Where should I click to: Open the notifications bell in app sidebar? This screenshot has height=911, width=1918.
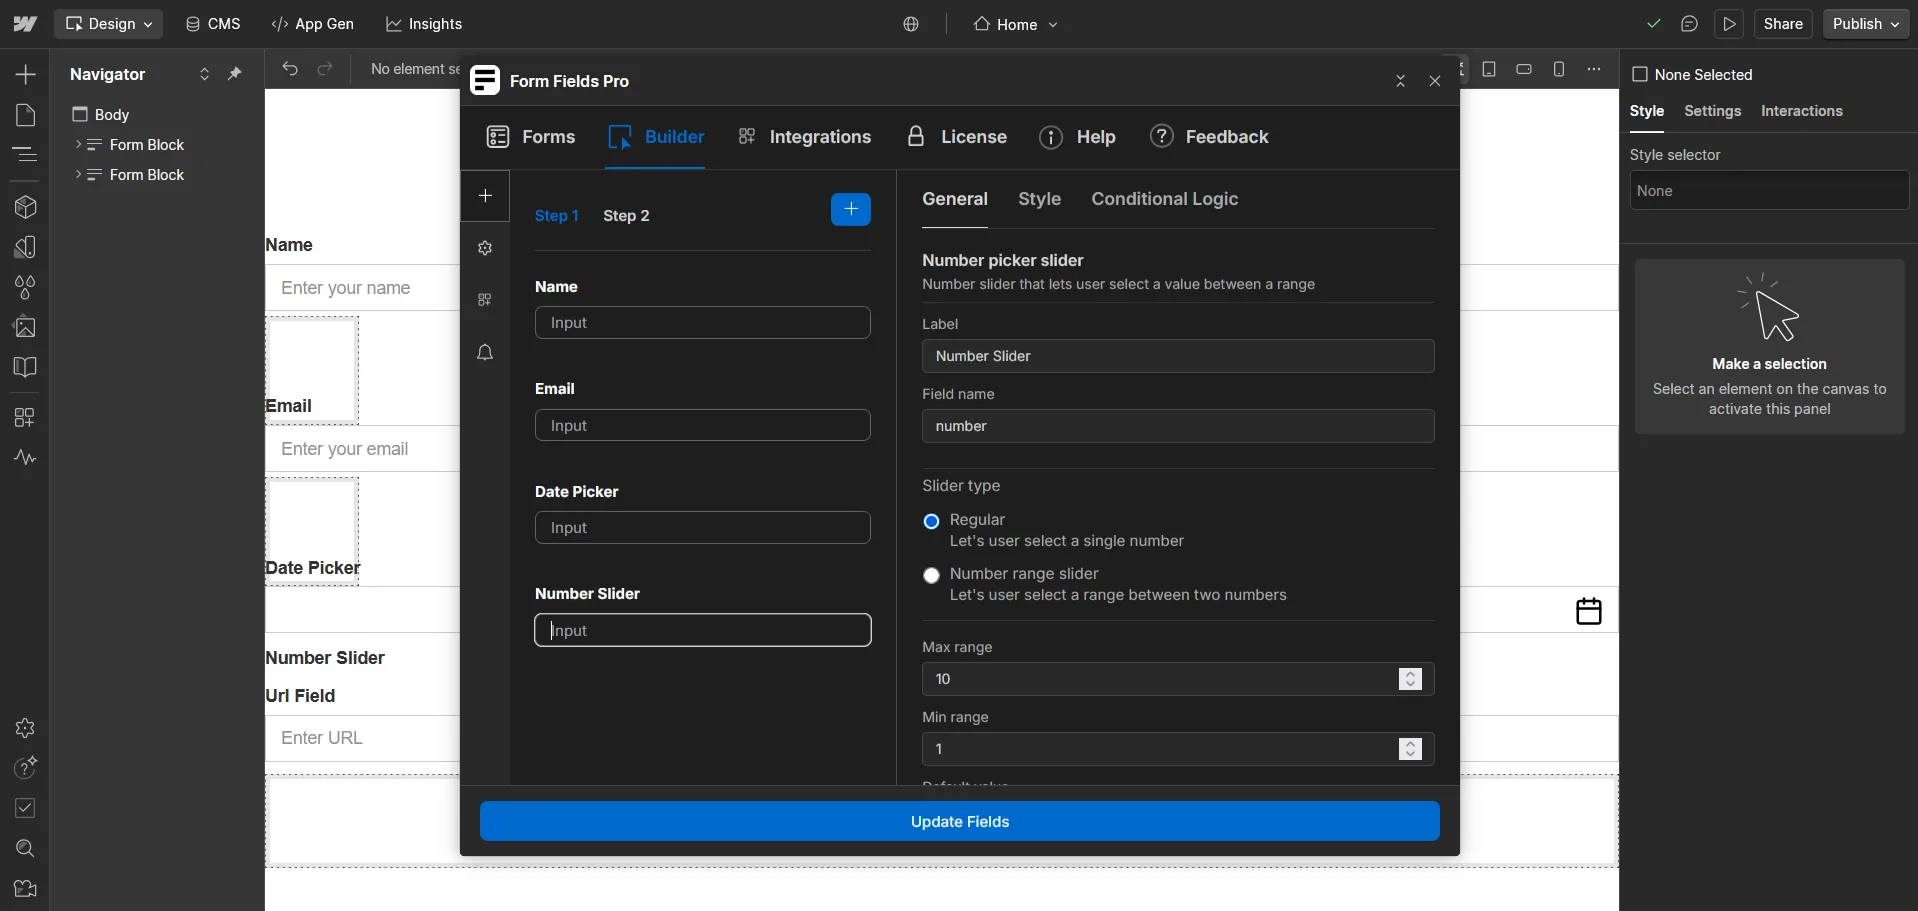click(x=485, y=352)
